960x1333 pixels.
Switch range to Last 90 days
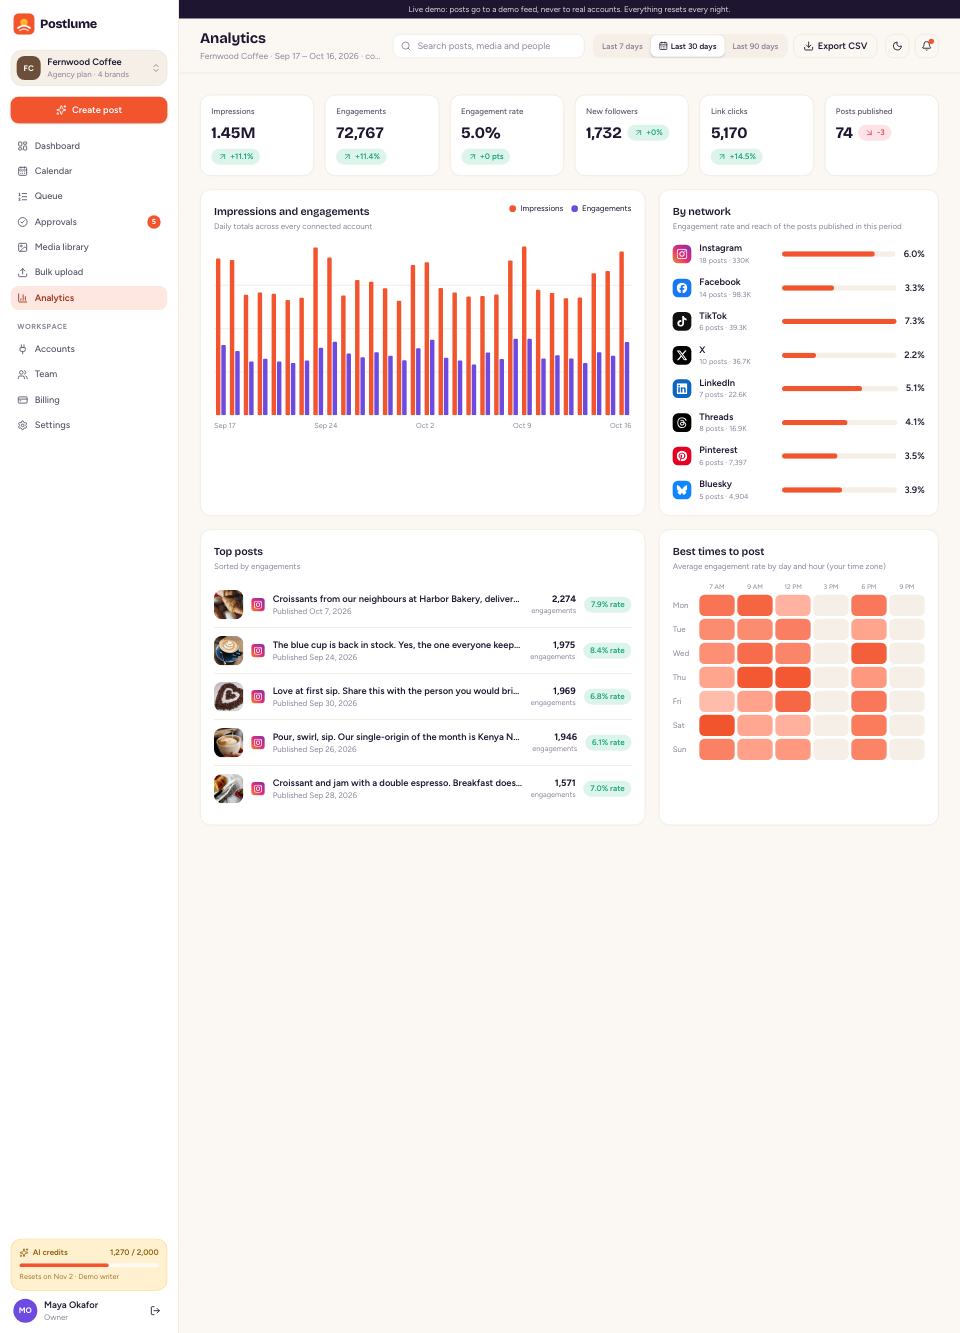click(x=755, y=46)
